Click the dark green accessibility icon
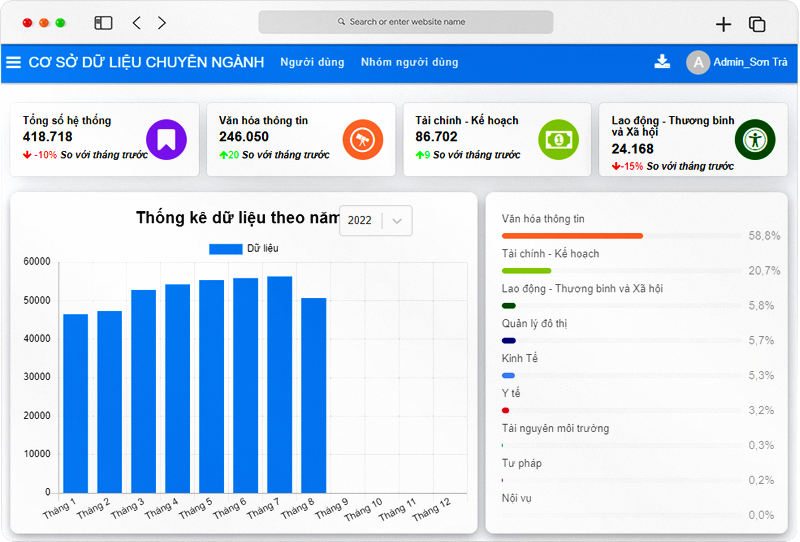This screenshot has width=800, height=542. pos(755,139)
